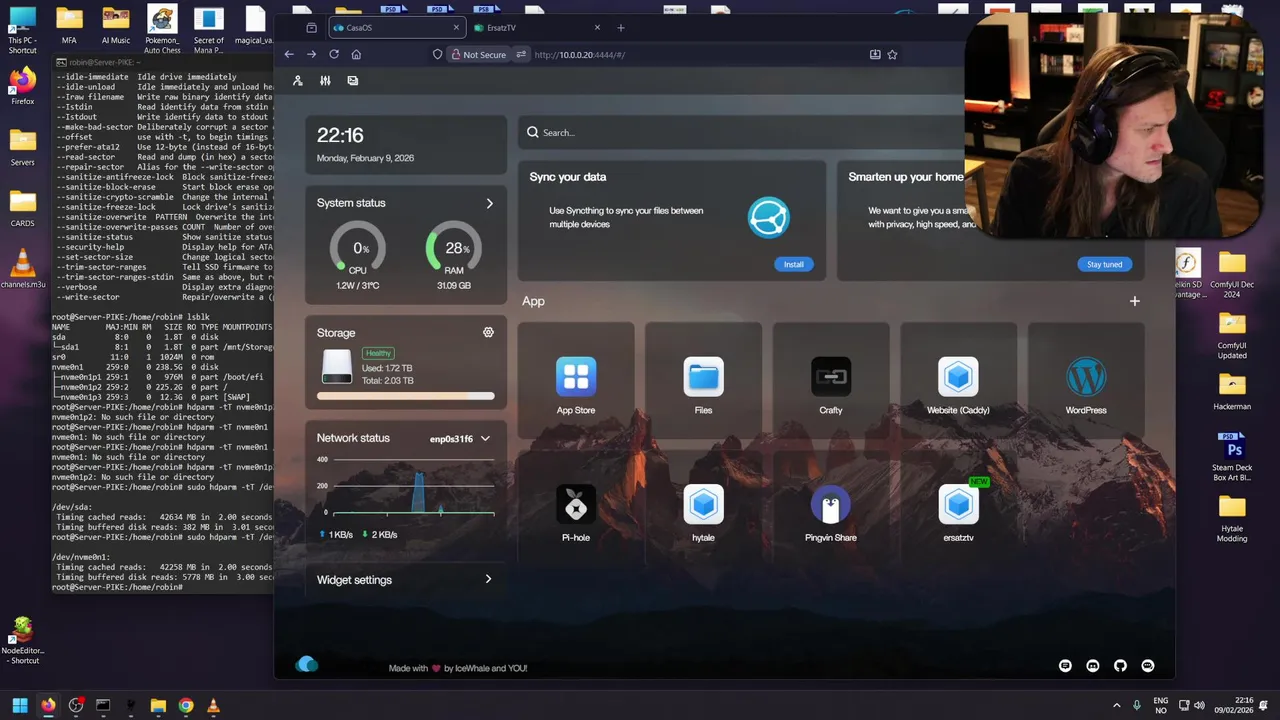Open VLC from the taskbar
The height and width of the screenshot is (720, 1280).
(x=212, y=705)
